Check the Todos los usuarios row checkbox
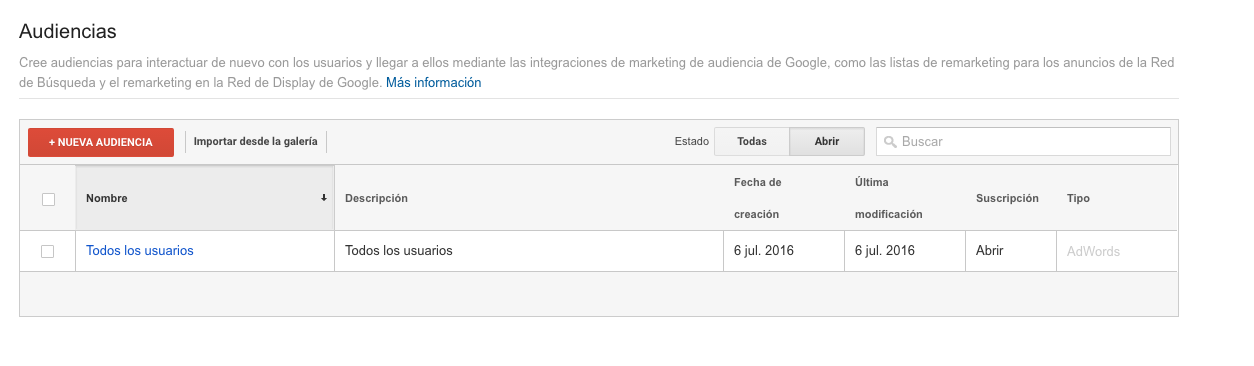1254x366 pixels. tap(48, 251)
